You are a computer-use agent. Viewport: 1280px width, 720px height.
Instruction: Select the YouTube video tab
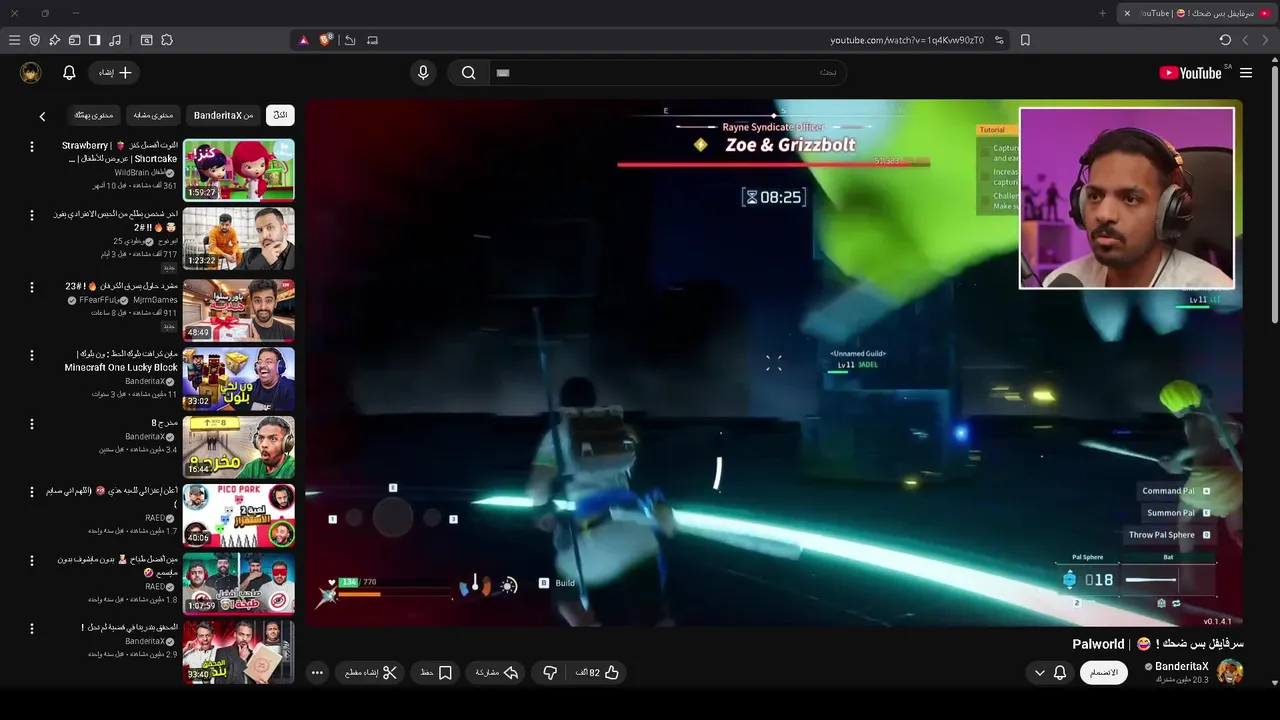[1198, 13]
